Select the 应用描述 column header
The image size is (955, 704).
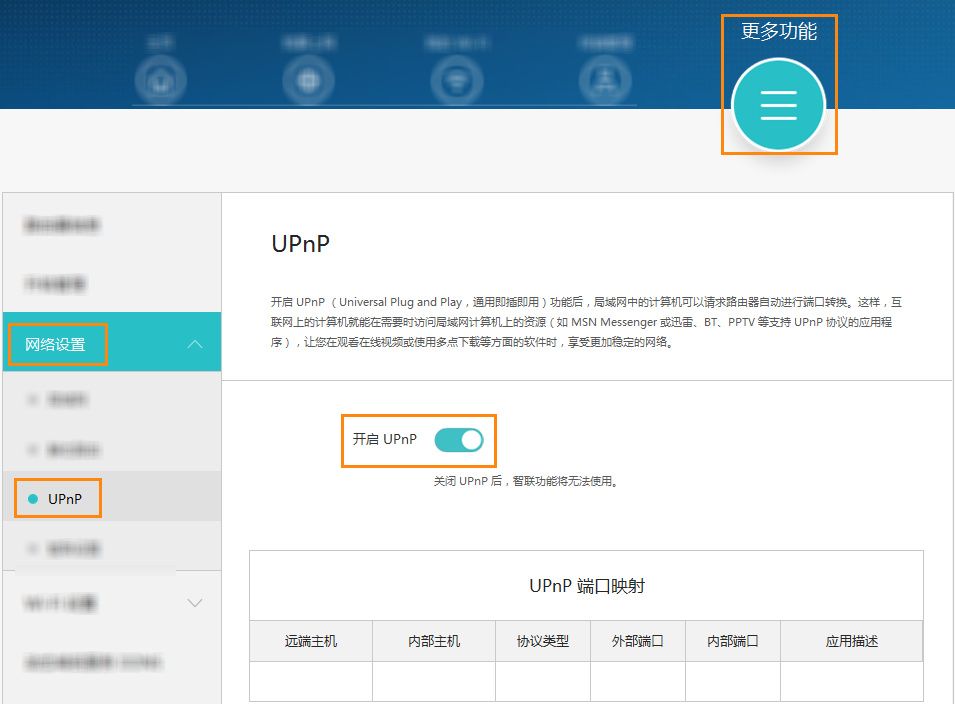(x=851, y=641)
